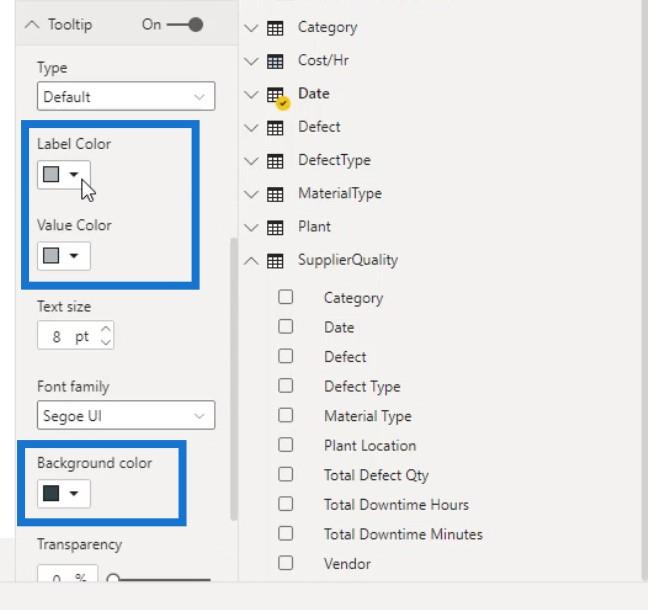Select the SupplierQuality table name
The height and width of the screenshot is (610, 648).
348,260
